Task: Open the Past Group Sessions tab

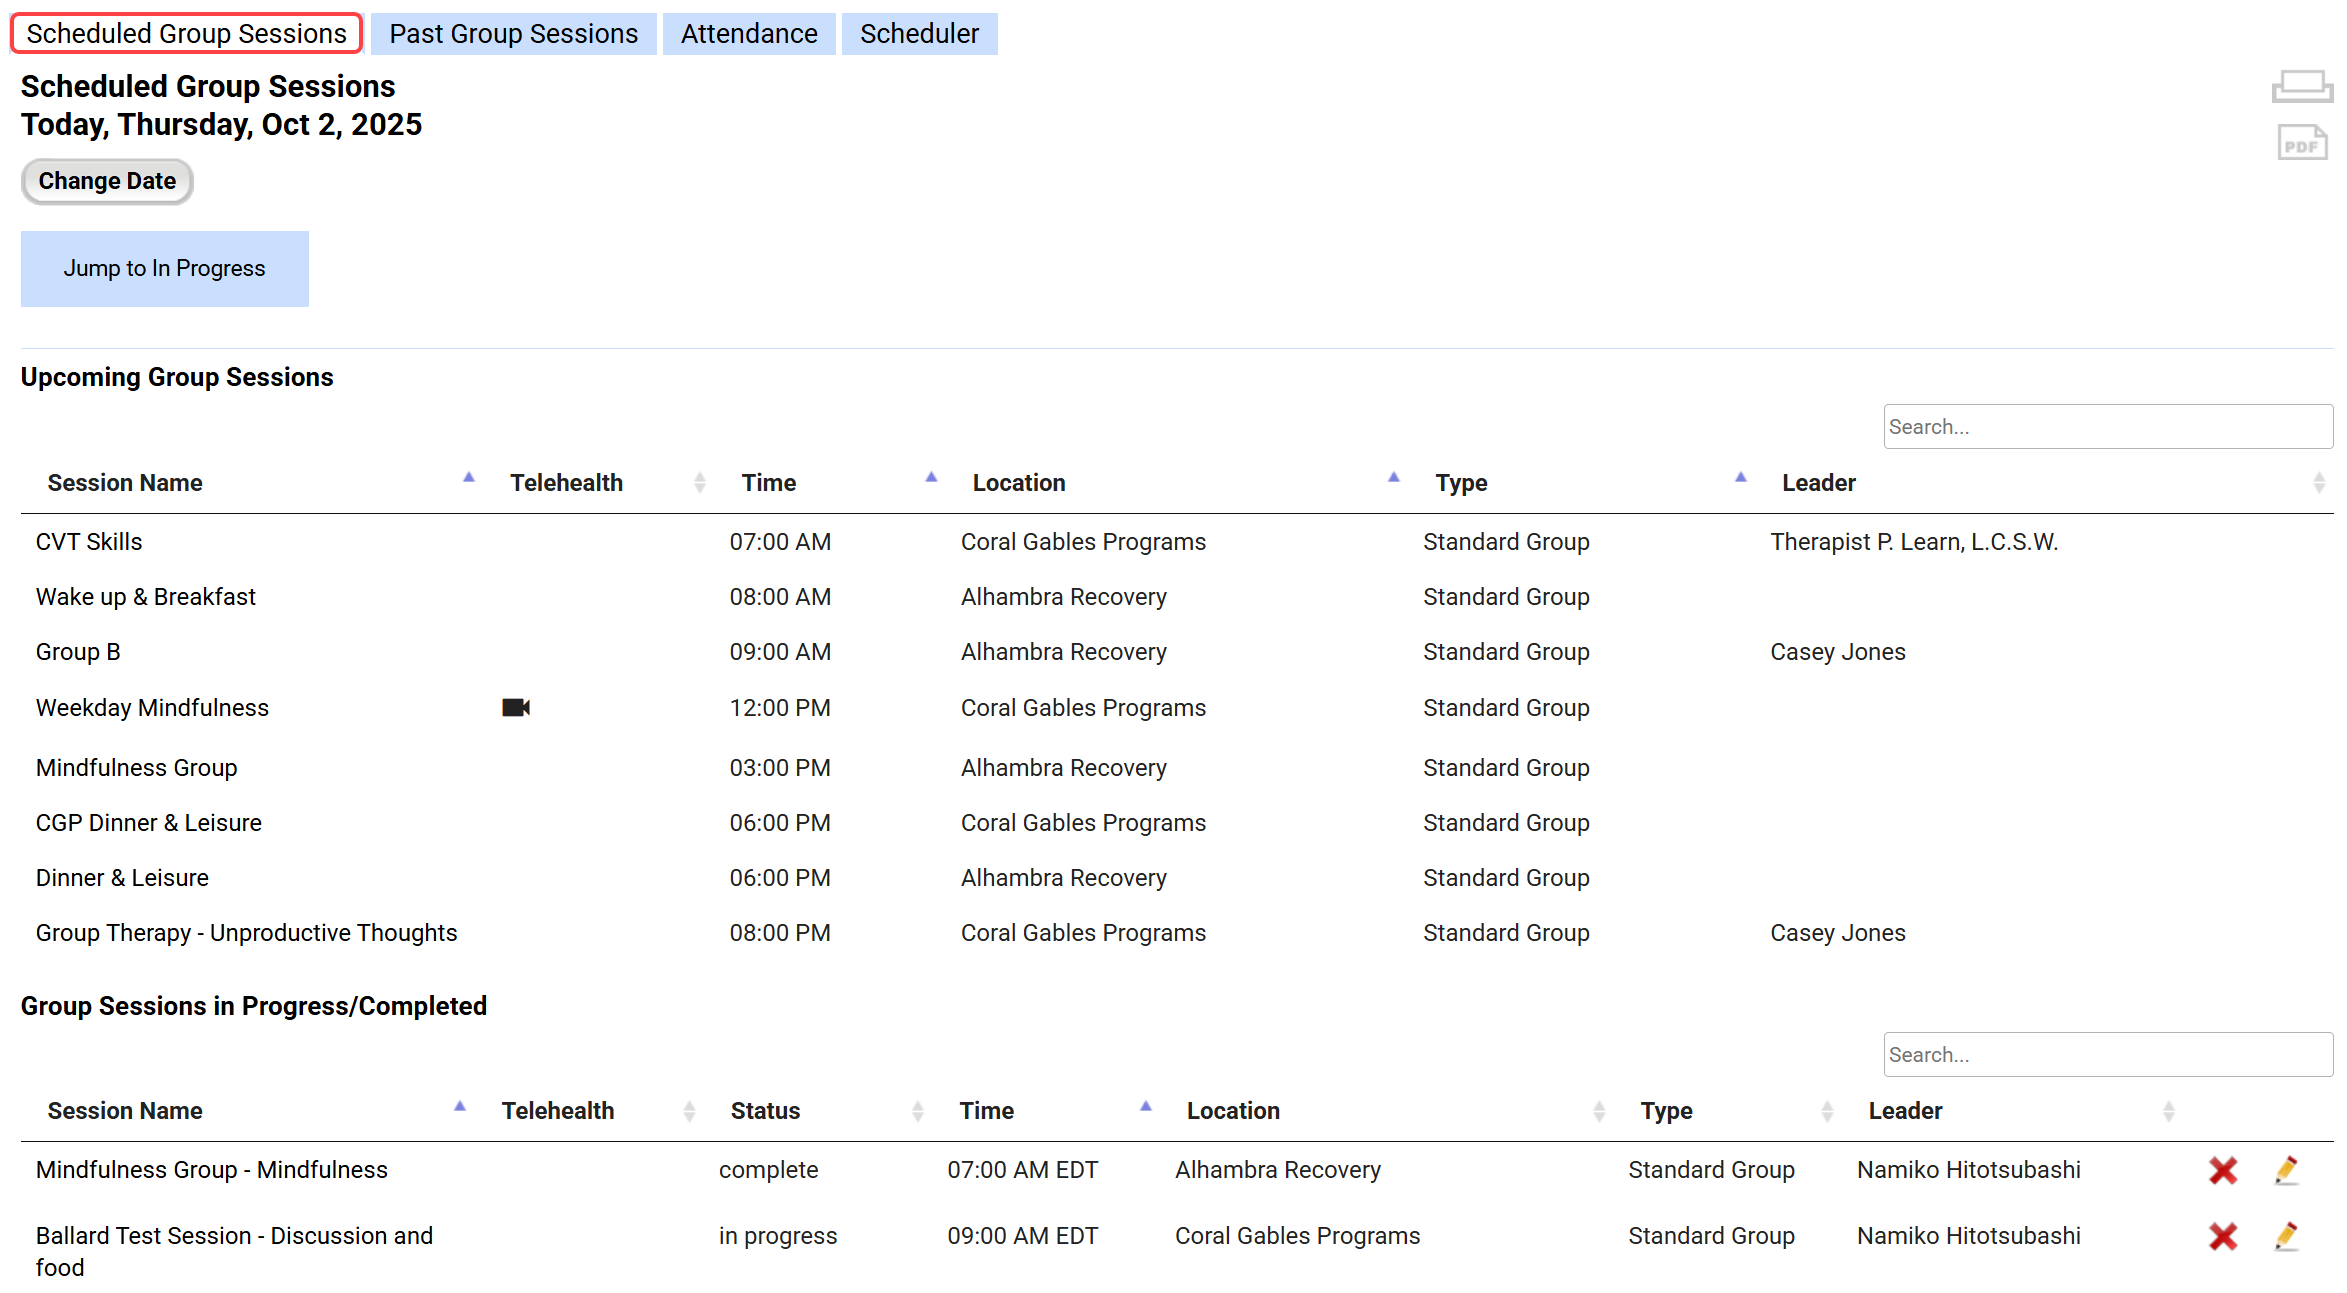Action: [x=513, y=34]
